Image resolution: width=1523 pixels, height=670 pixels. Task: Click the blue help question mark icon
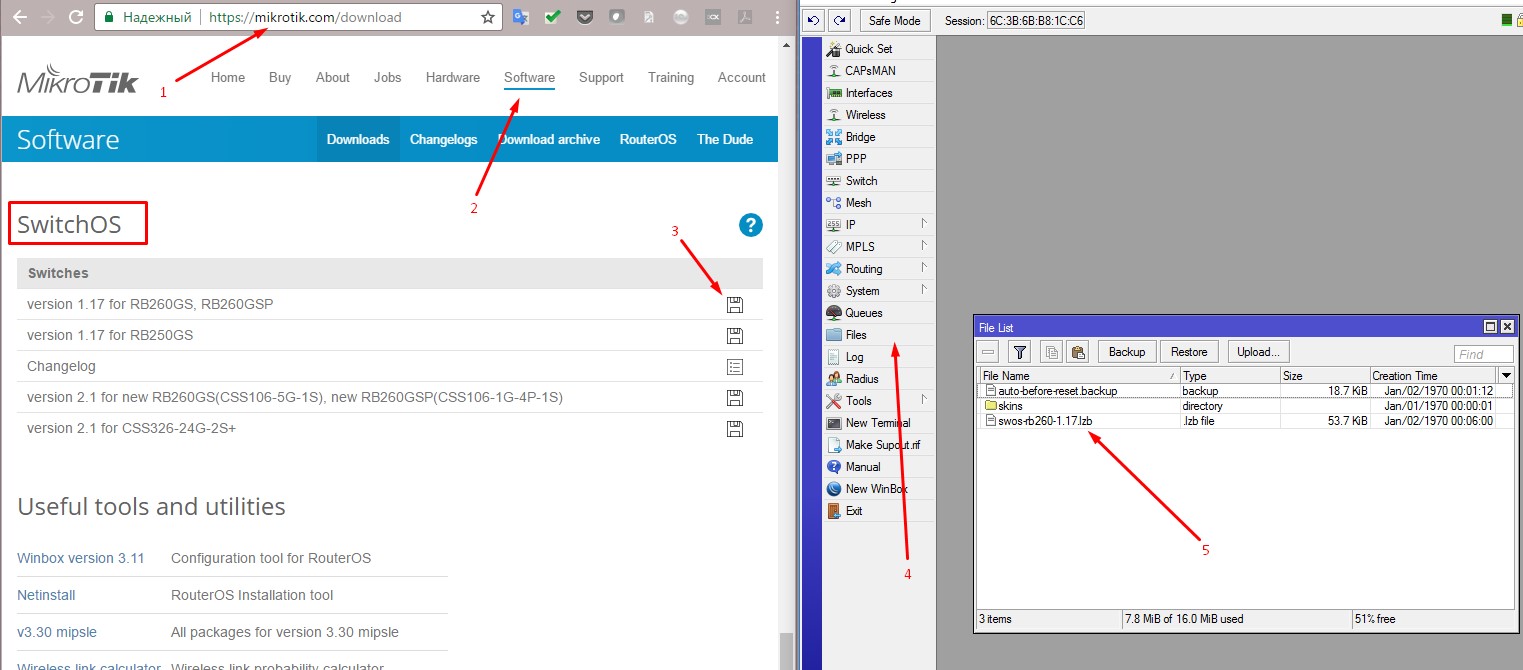(x=750, y=225)
